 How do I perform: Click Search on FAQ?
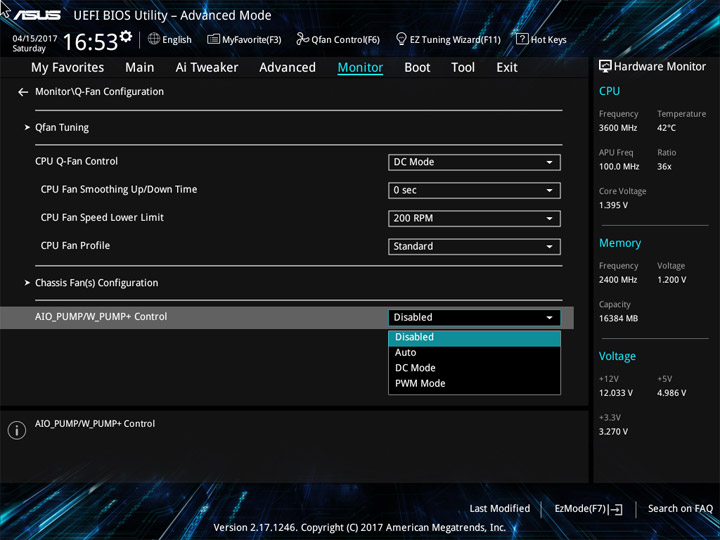pyautogui.click(x=680, y=509)
